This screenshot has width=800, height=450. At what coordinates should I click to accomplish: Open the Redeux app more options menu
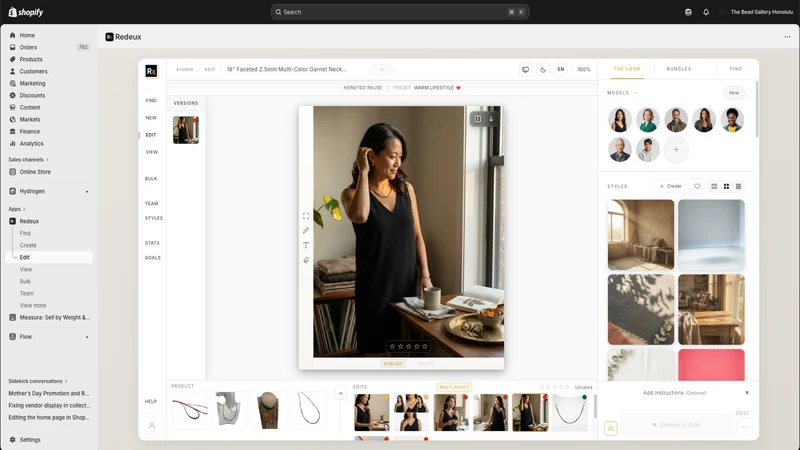coord(787,37)
